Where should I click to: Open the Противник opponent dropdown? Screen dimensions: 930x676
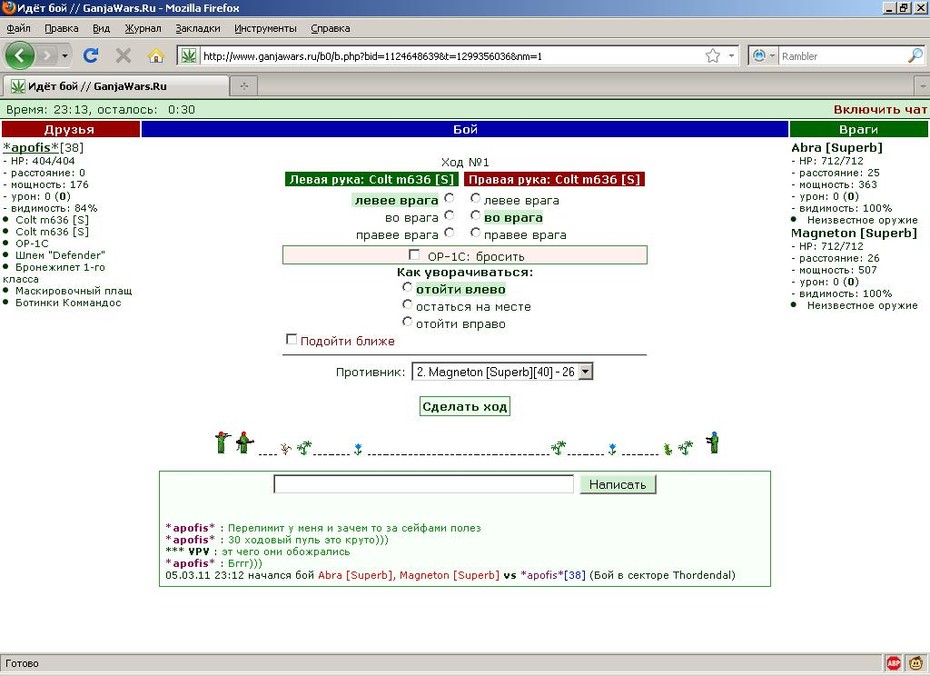pos(502,372)
